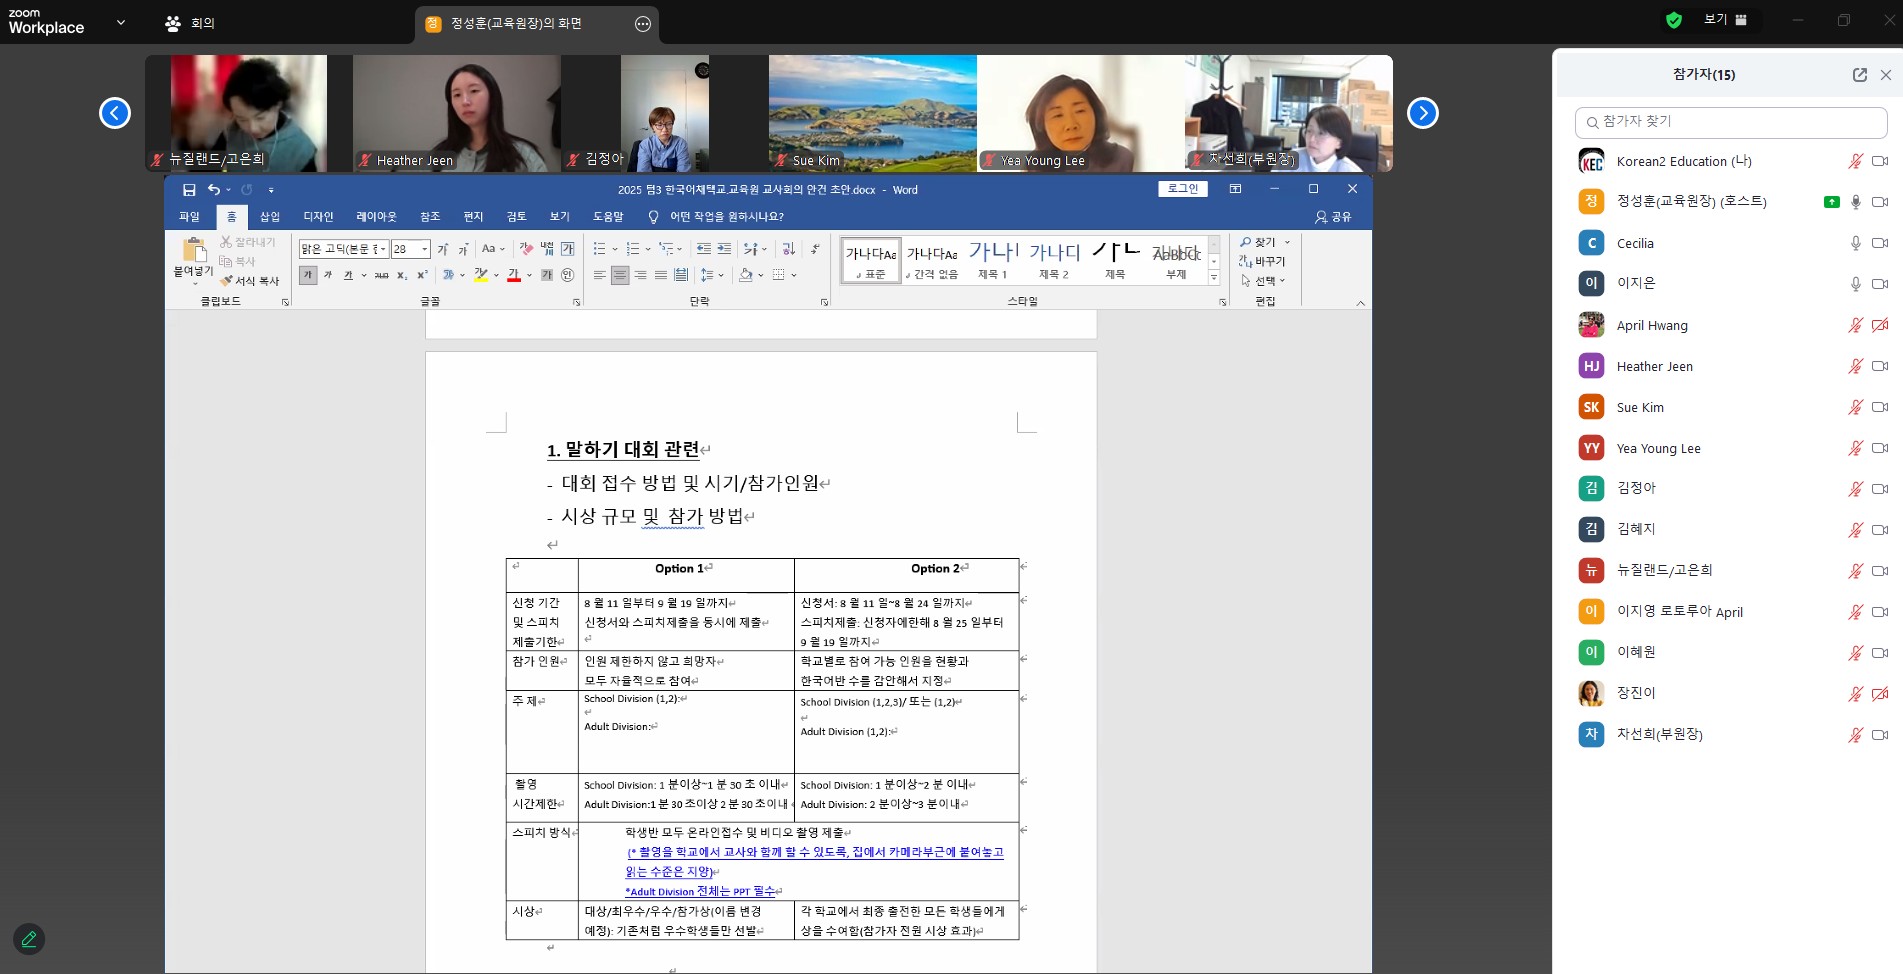1903x974 pixels.
Task: Click the 로그인 button in Word
Action: coord(1183,189)
